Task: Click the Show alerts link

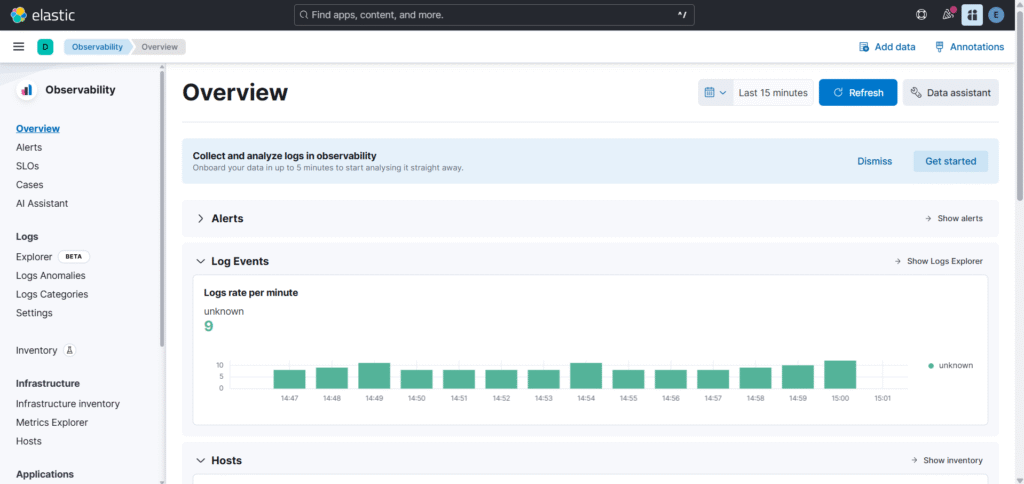Action: pyautogui.click(x=953, y=218)
